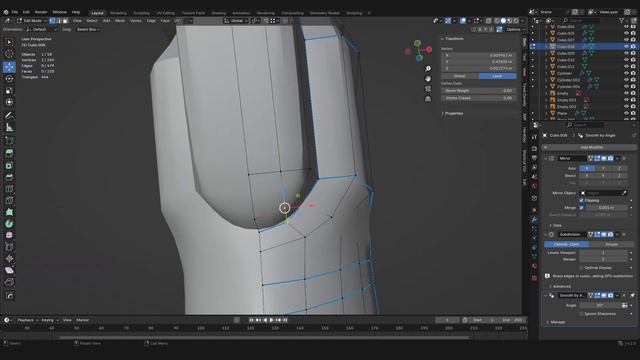Open the Modifiers wrench tab in Properties
This screenshot has width=640, height=360.
coord(534,220)
